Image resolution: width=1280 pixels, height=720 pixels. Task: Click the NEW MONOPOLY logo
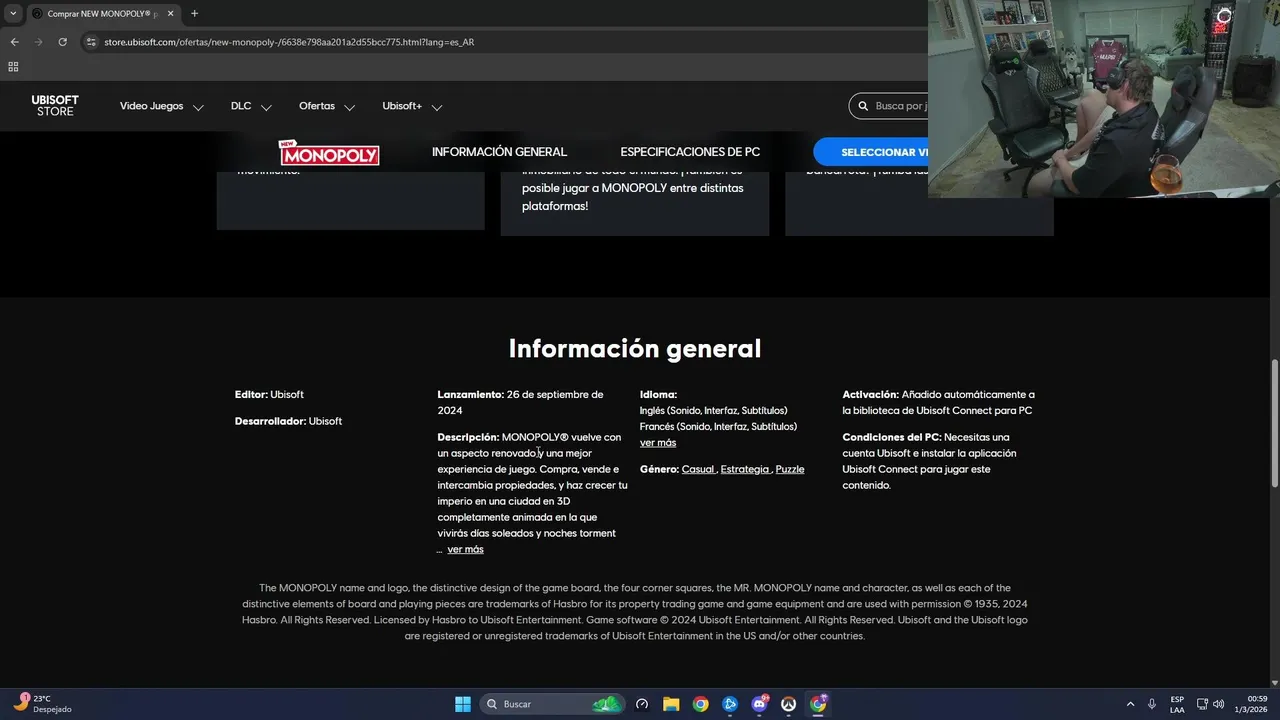click(329, 152)
